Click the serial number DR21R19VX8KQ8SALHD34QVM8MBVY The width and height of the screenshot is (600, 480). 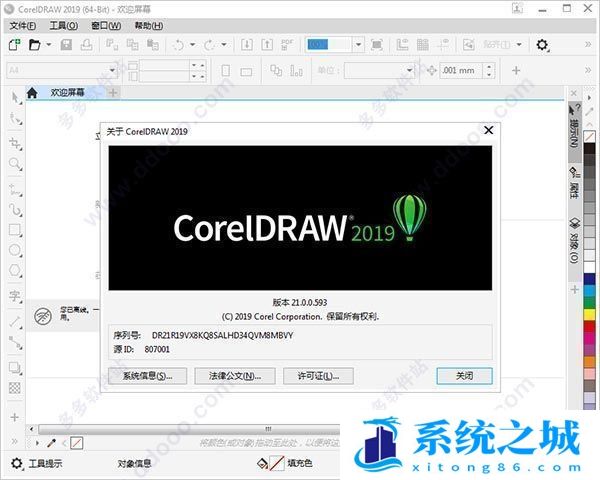click(222, 335)
